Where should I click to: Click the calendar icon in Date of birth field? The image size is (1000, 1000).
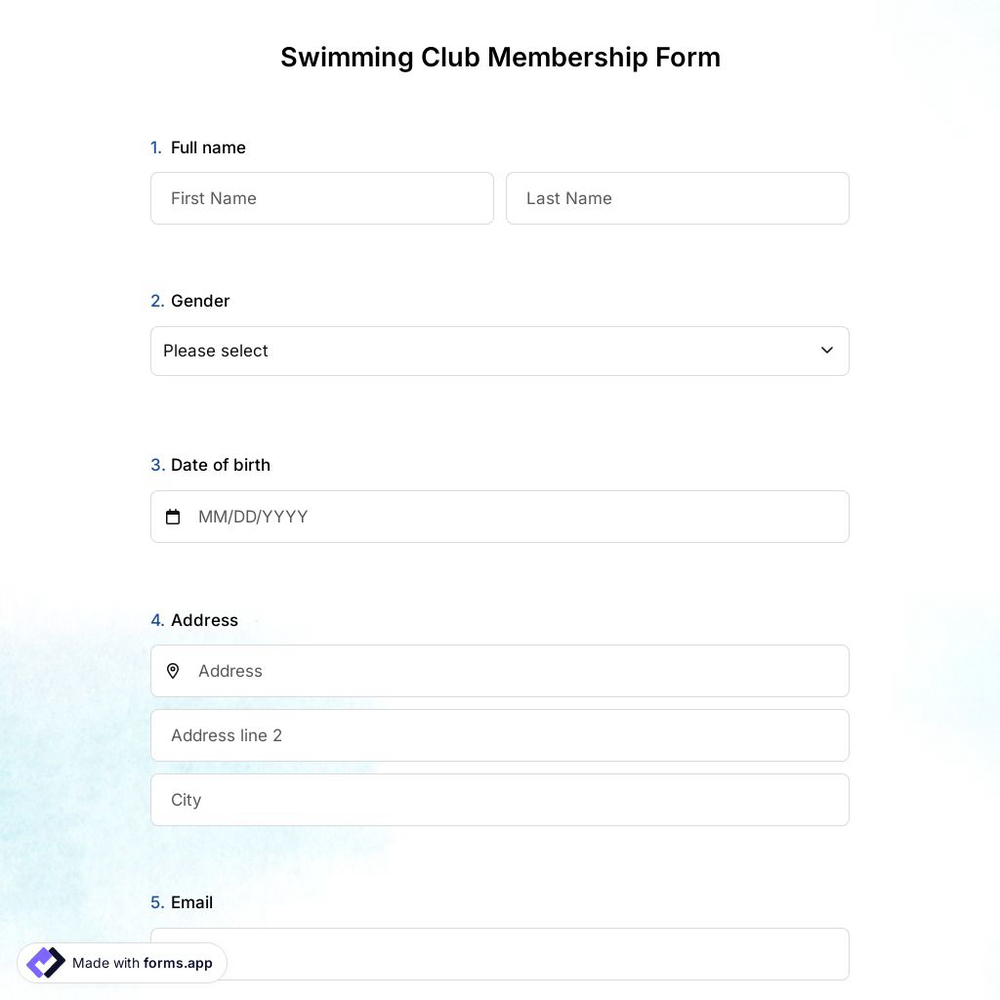(x=173, y=516)
